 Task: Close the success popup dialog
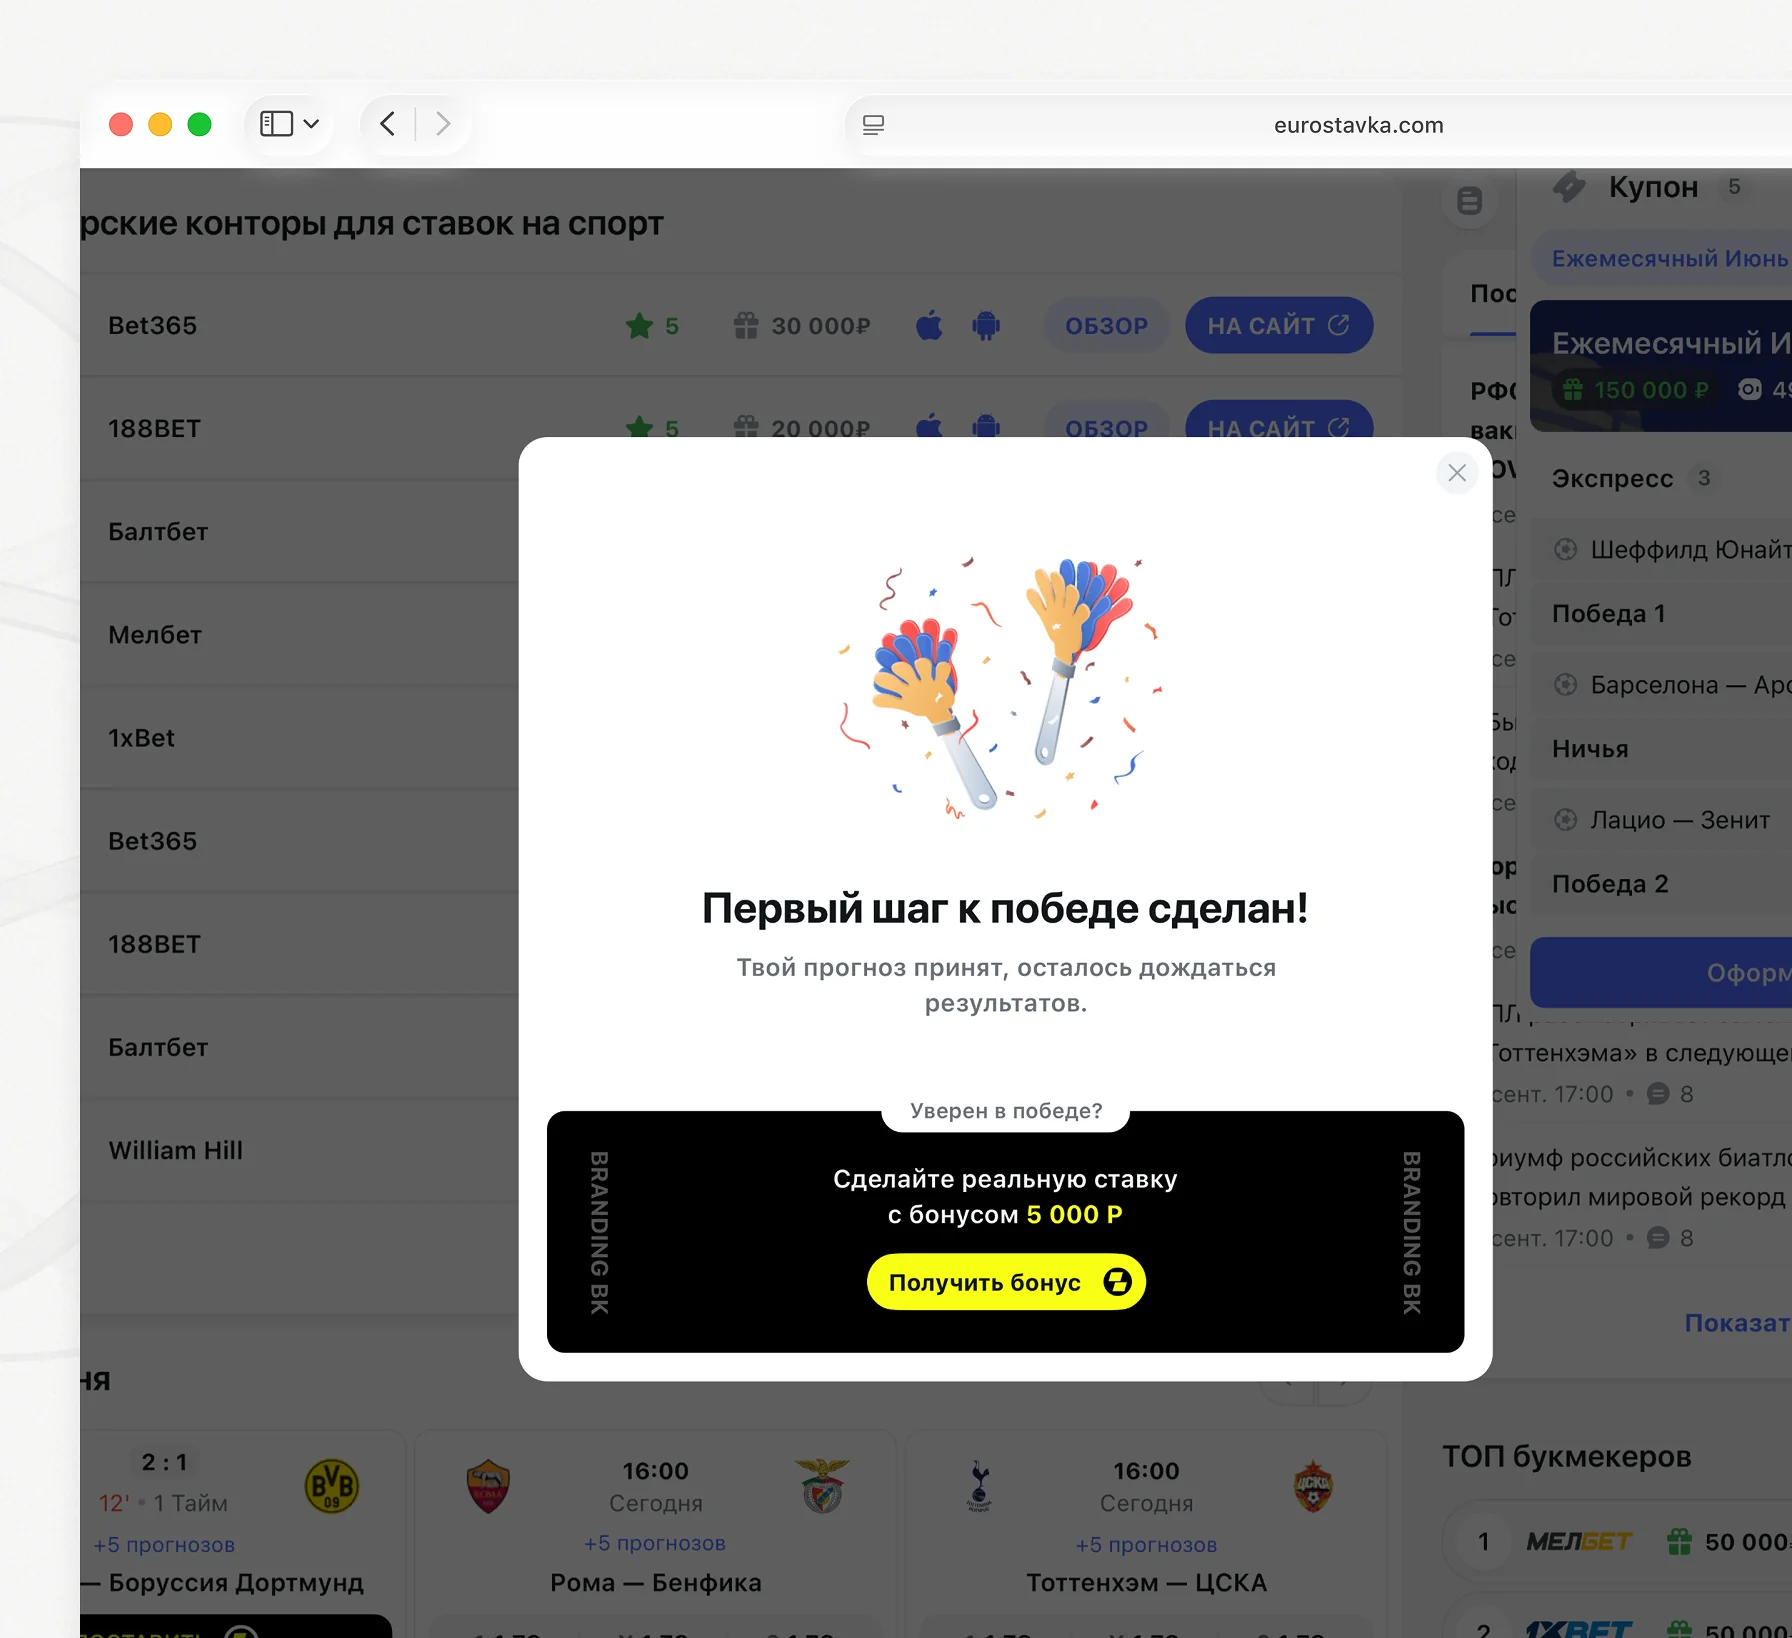(1457, 473)
